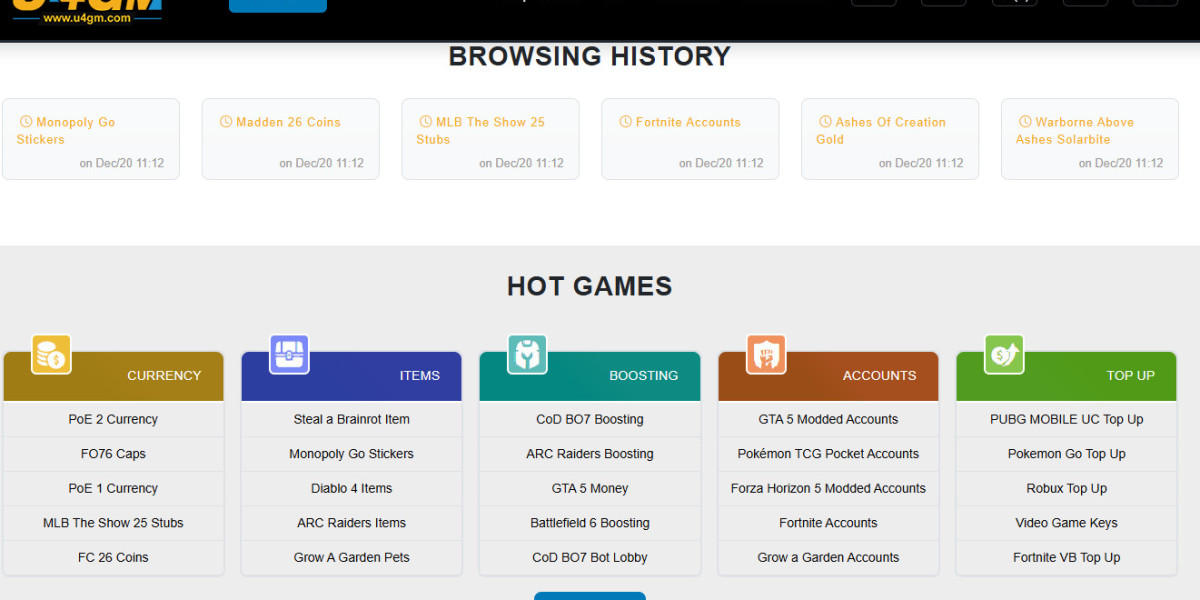This screenshot has height=600, width=1200.
Task: Select PoE 2 Currency in Currency list
Action: [113, 419]
